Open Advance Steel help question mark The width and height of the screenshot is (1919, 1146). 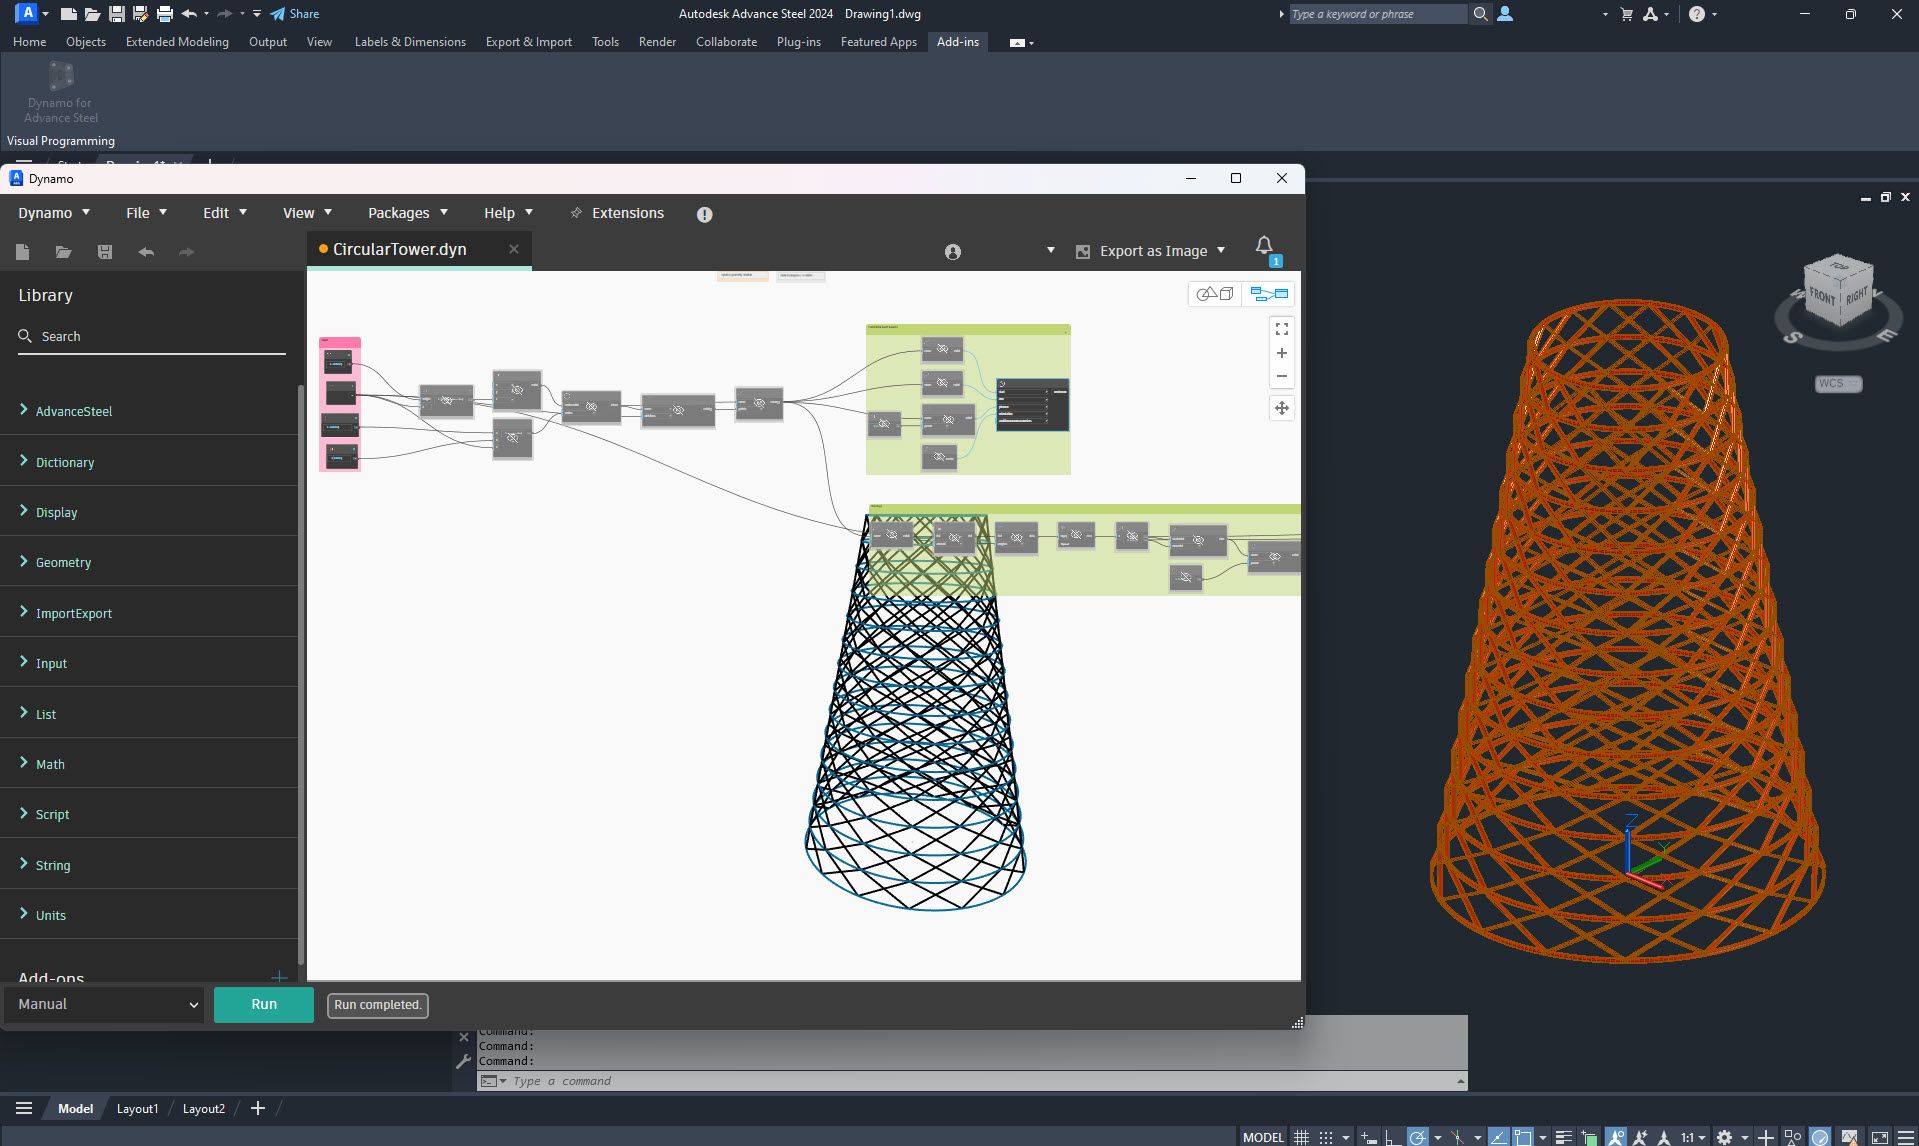(1697, 14)
